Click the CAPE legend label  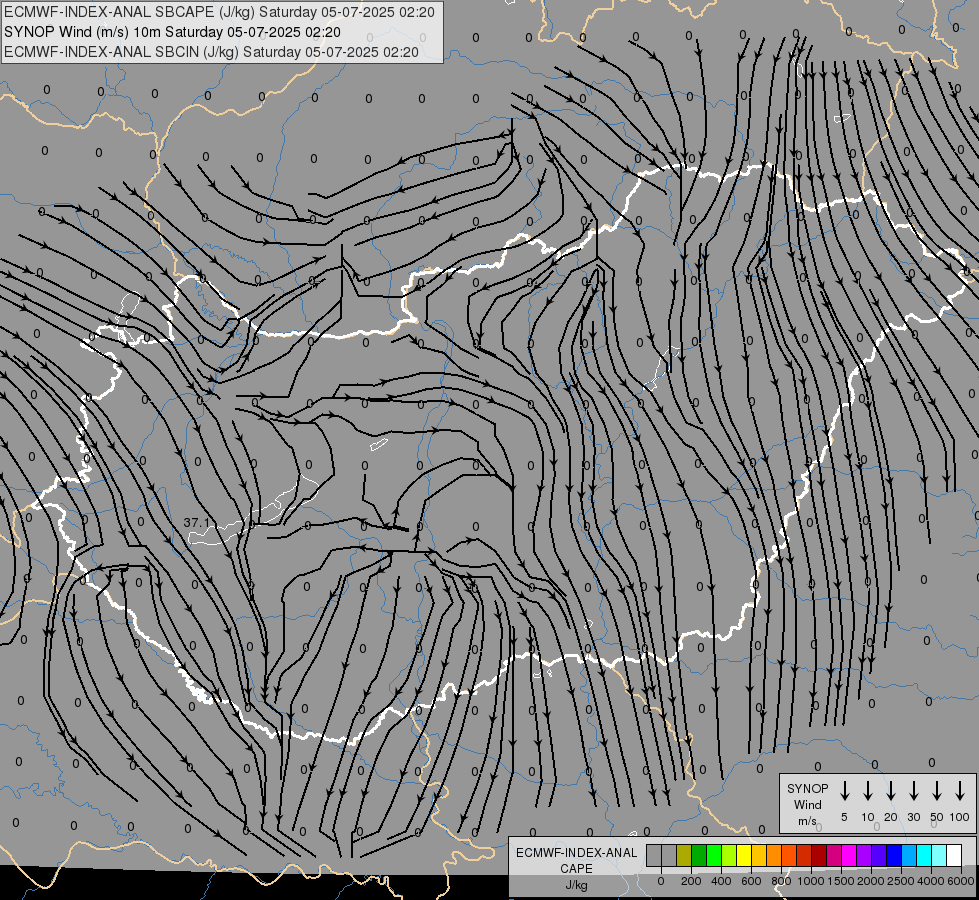tap(576, 869)
